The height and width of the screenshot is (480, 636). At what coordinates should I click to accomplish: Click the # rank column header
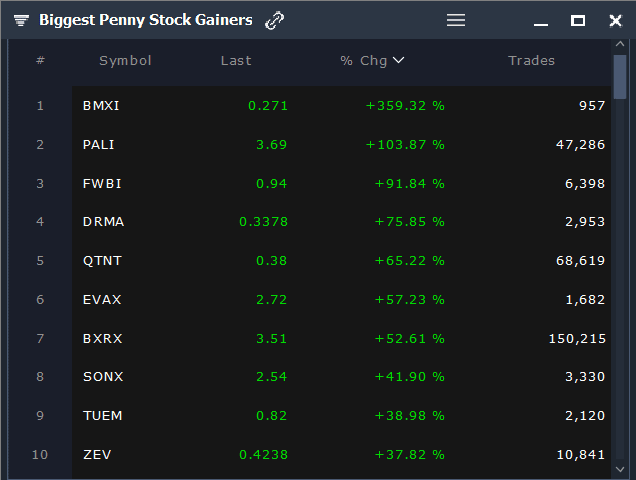point(40,61)
